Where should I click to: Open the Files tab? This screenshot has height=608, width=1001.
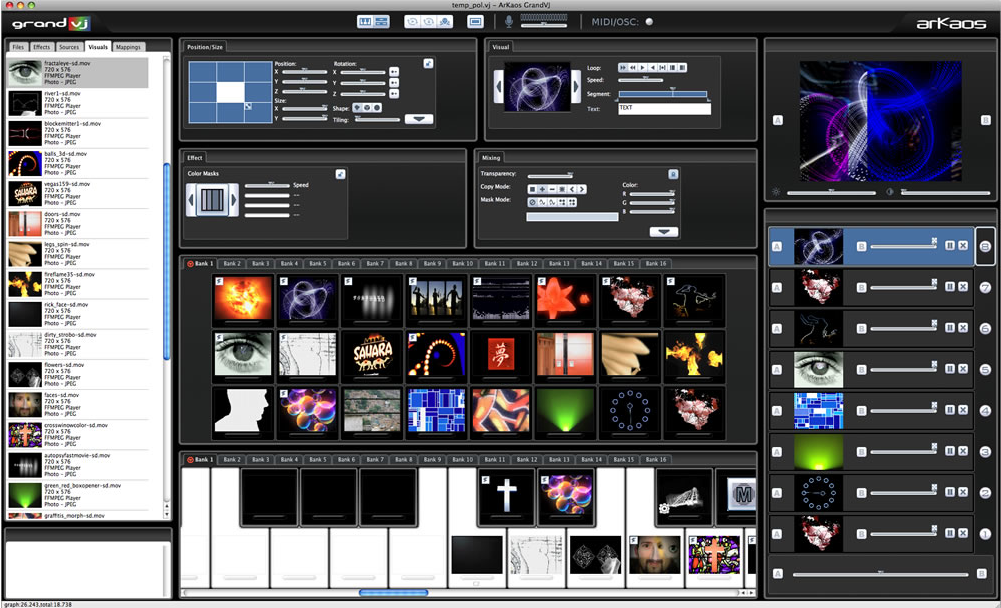(18, 47)
